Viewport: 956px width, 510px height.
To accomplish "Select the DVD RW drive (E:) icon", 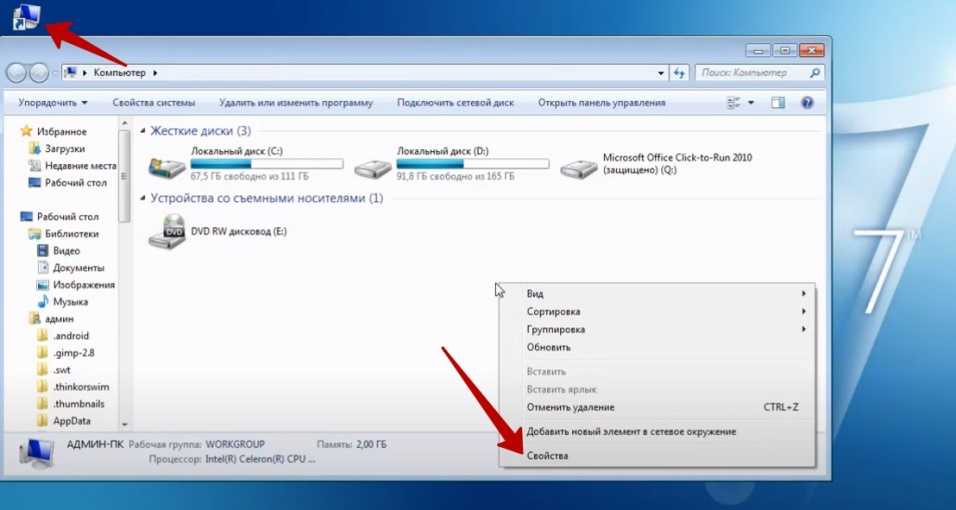I will click(166, 232).
